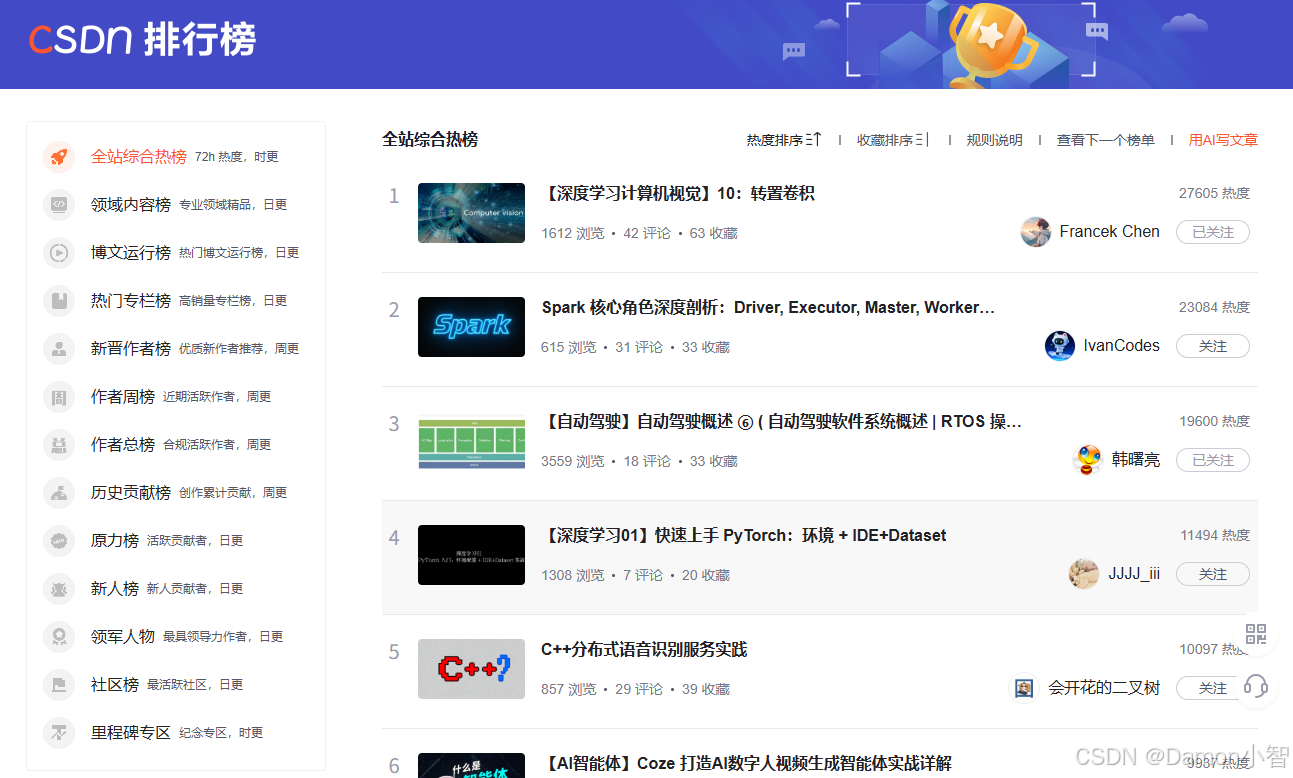Open article 【深度学习计算机视觉】10：转置卷积
This screenshot has width=1293, height=778.
point(678,194)
